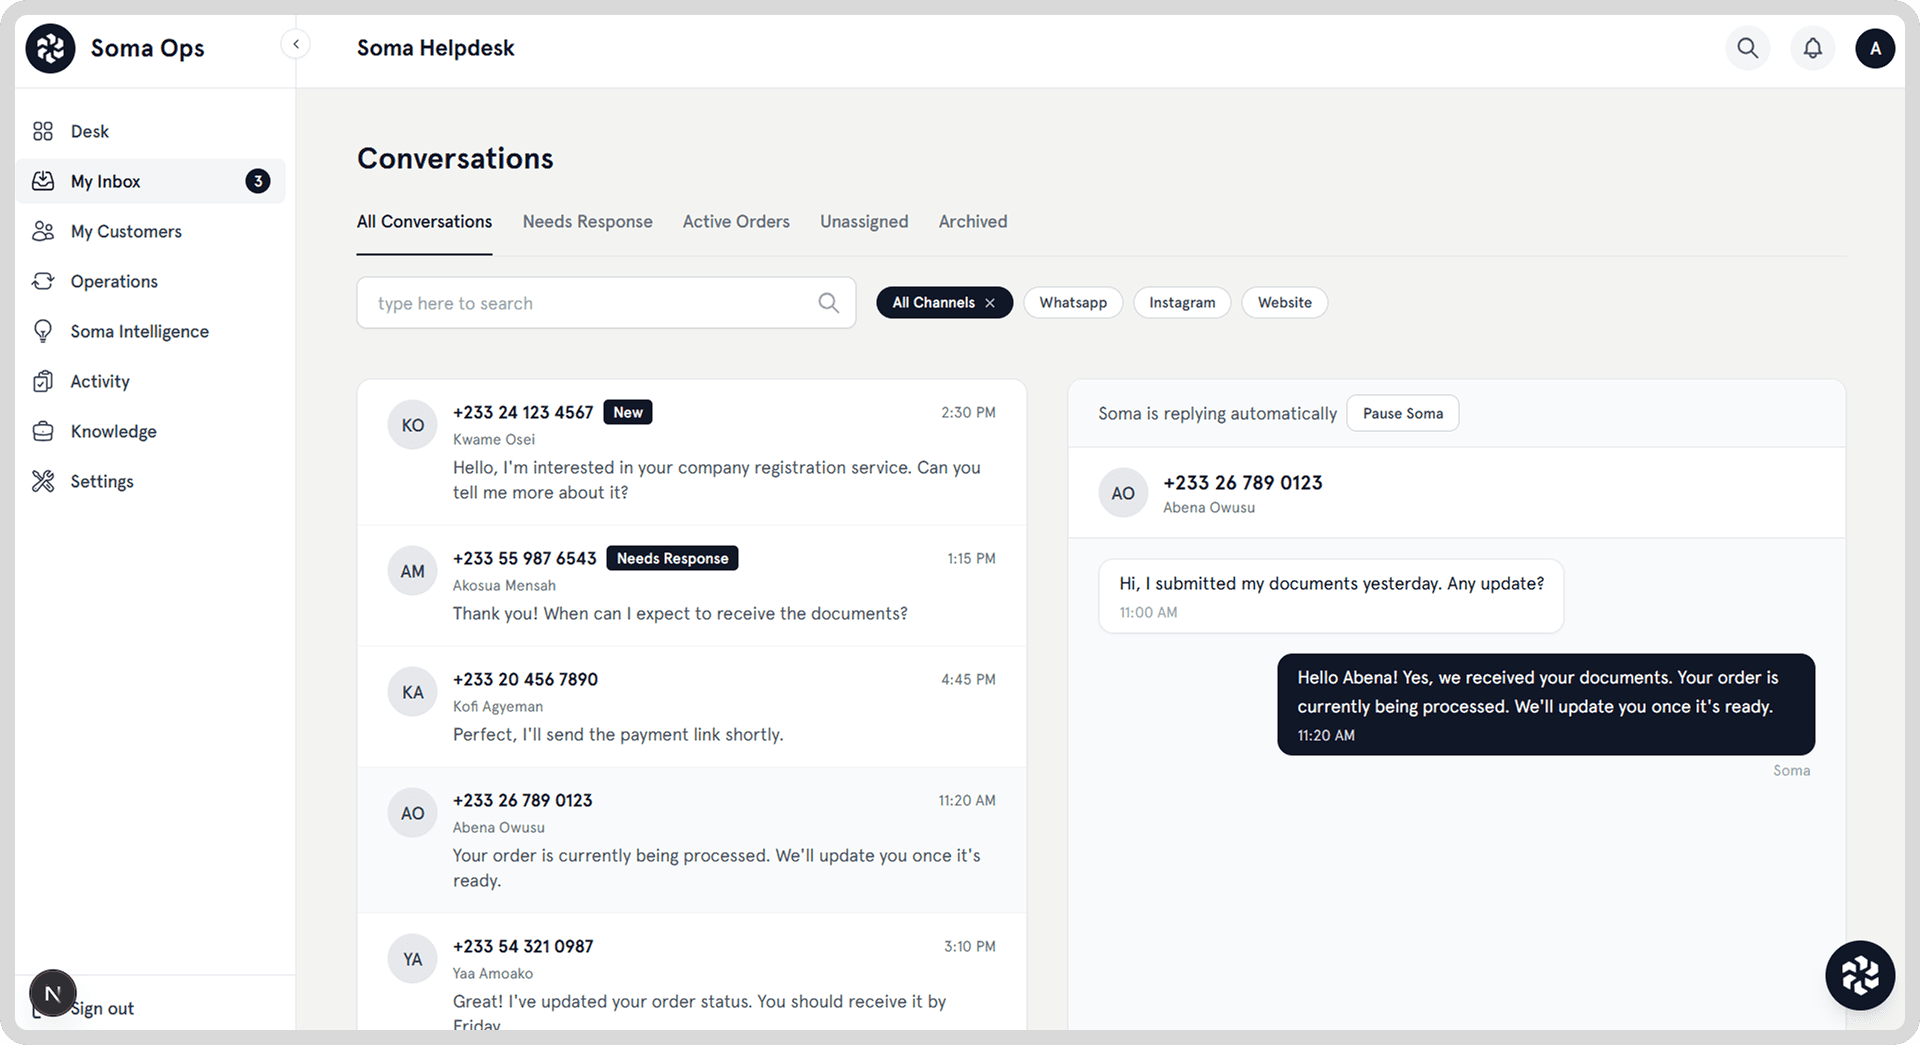Screen dimensions: 1920x1045
Task: Filter conversations by Whatsapp
Action: pyautogui.click(x=1072, y=303)
